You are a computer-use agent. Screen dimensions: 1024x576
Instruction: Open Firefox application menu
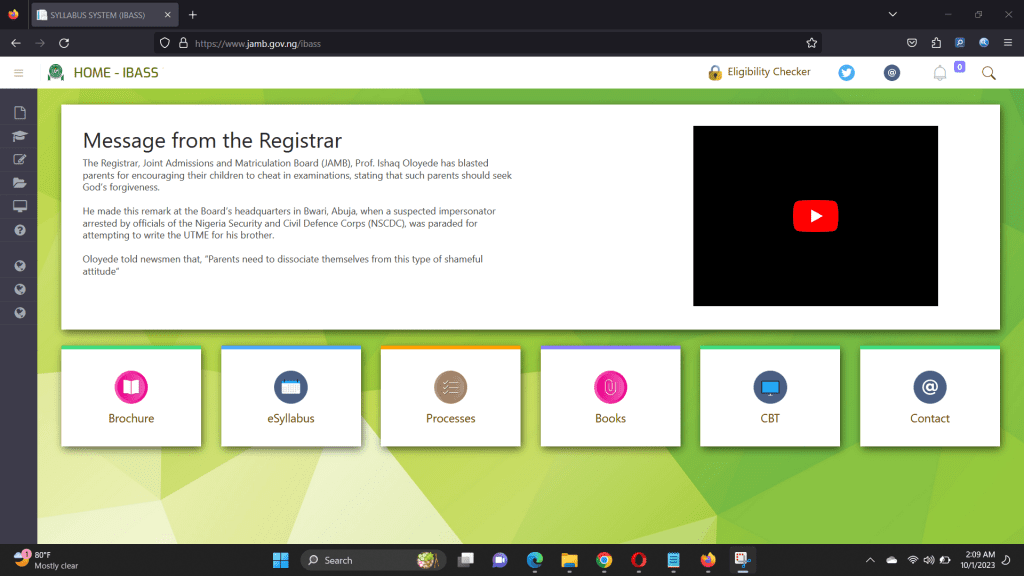click(1008, 43)
